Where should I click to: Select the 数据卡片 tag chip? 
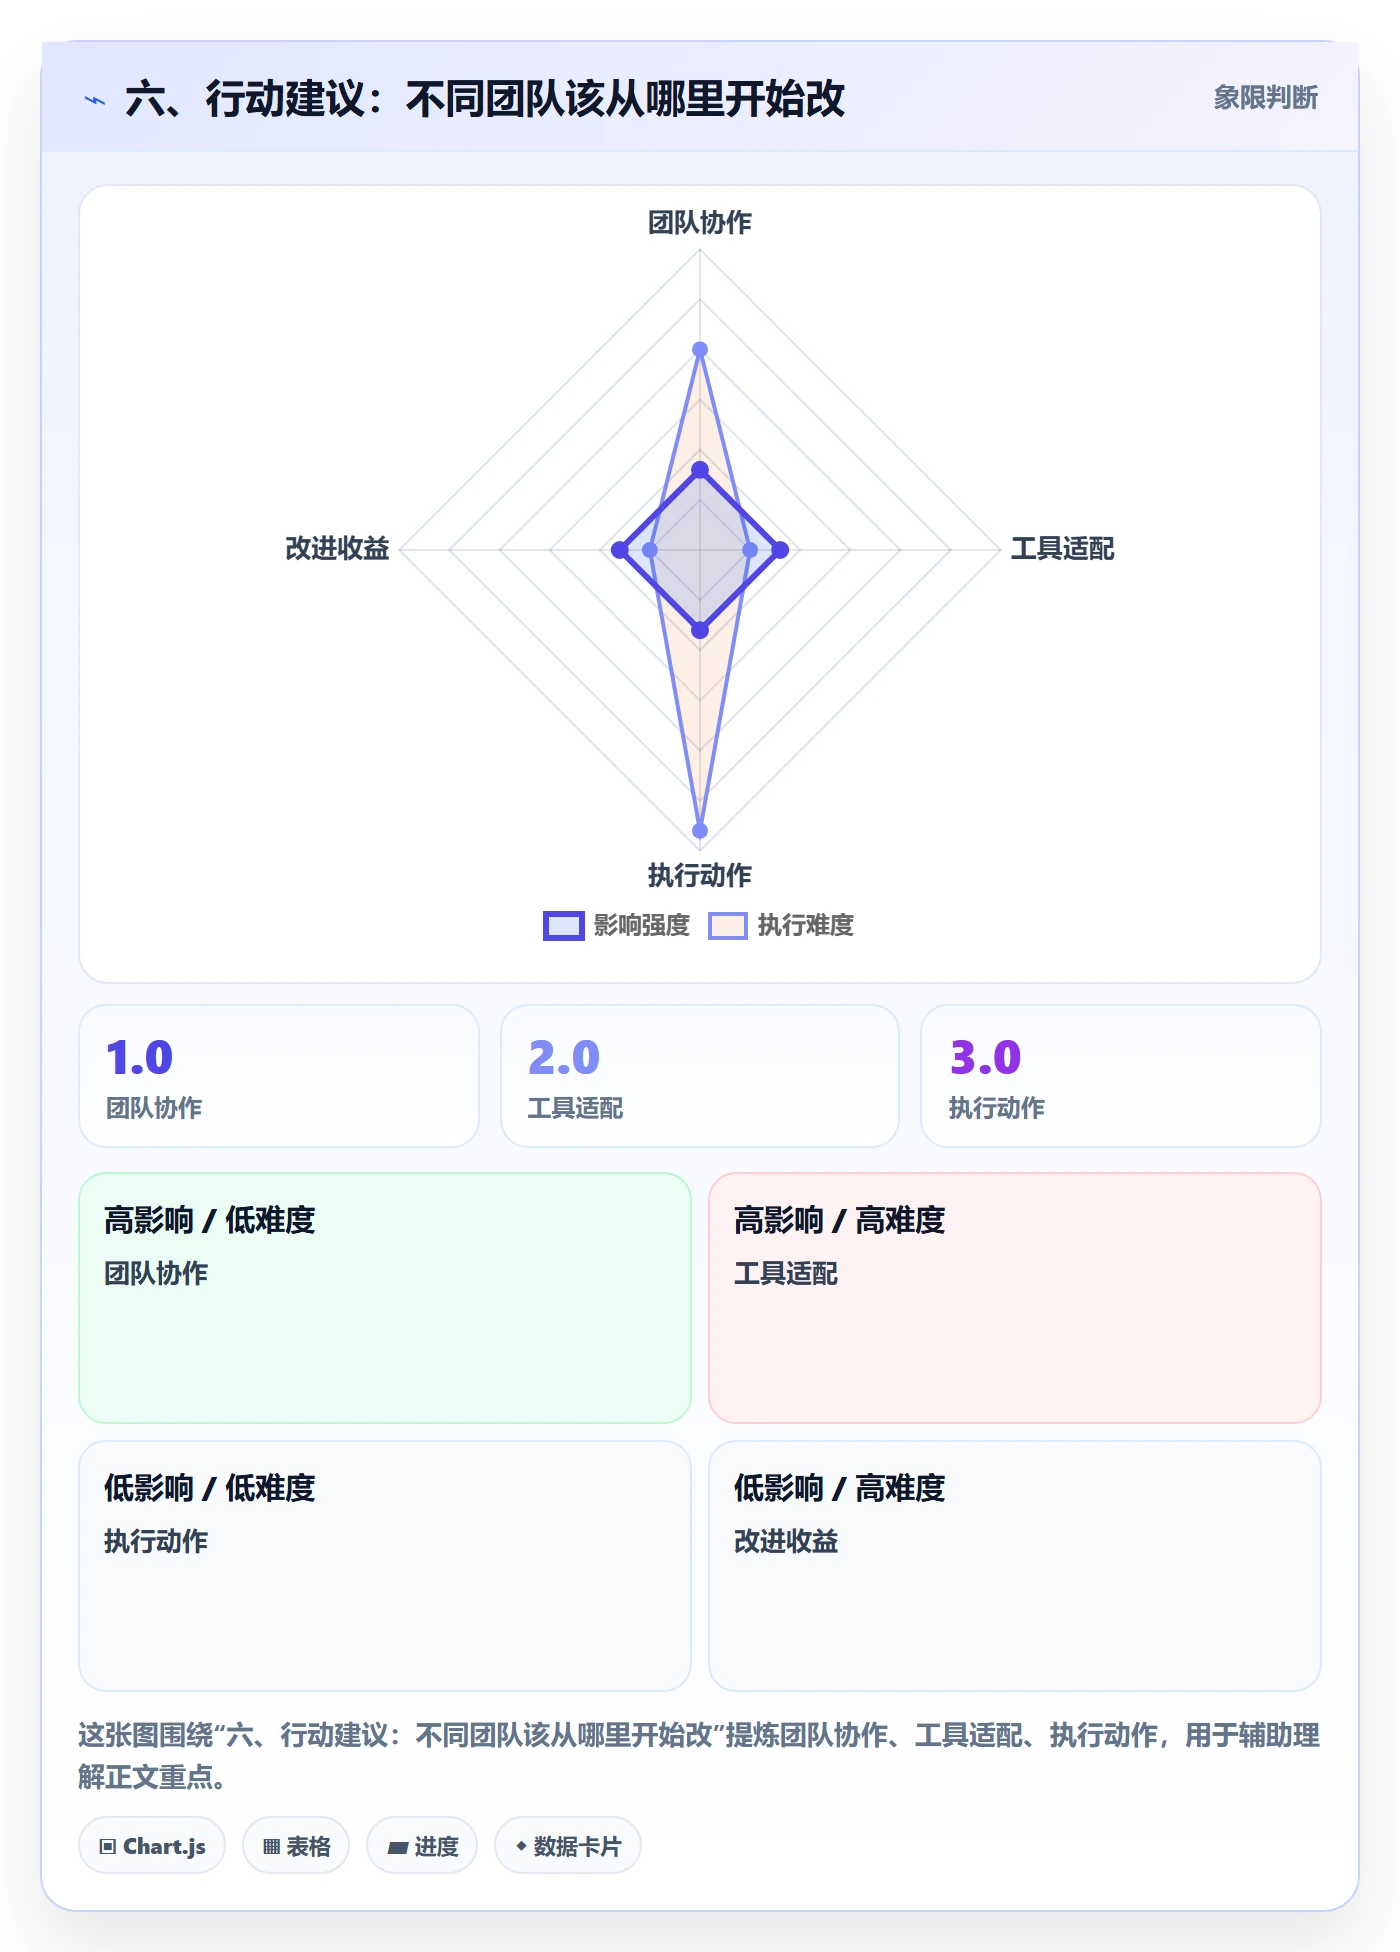click(x=568, y=1846)
